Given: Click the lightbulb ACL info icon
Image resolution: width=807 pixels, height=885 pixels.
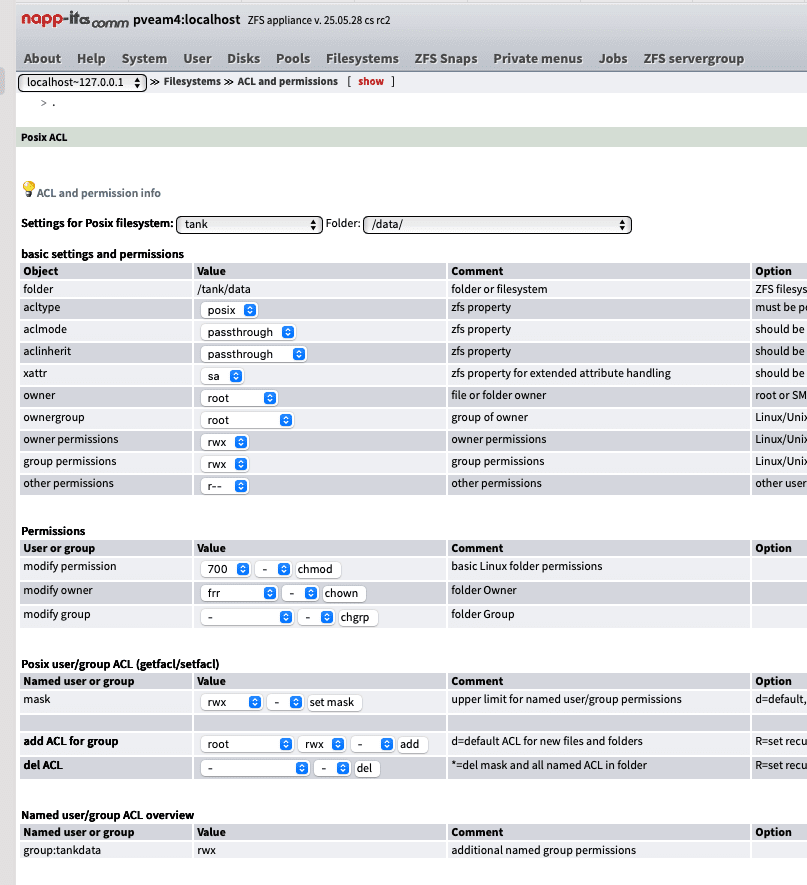Looking at the screenshot, I should [28, 189].
